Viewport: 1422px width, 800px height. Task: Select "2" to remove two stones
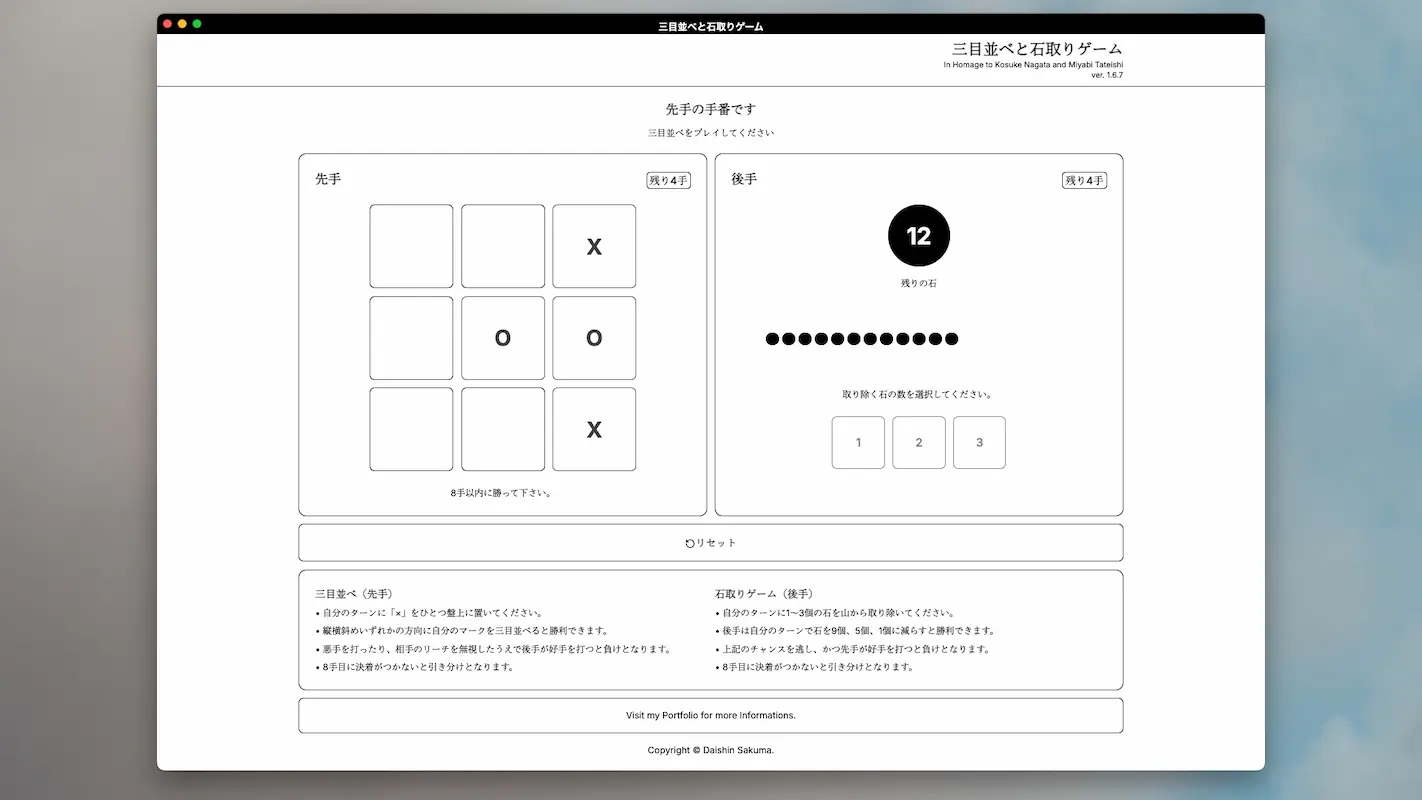pos(918,442)
